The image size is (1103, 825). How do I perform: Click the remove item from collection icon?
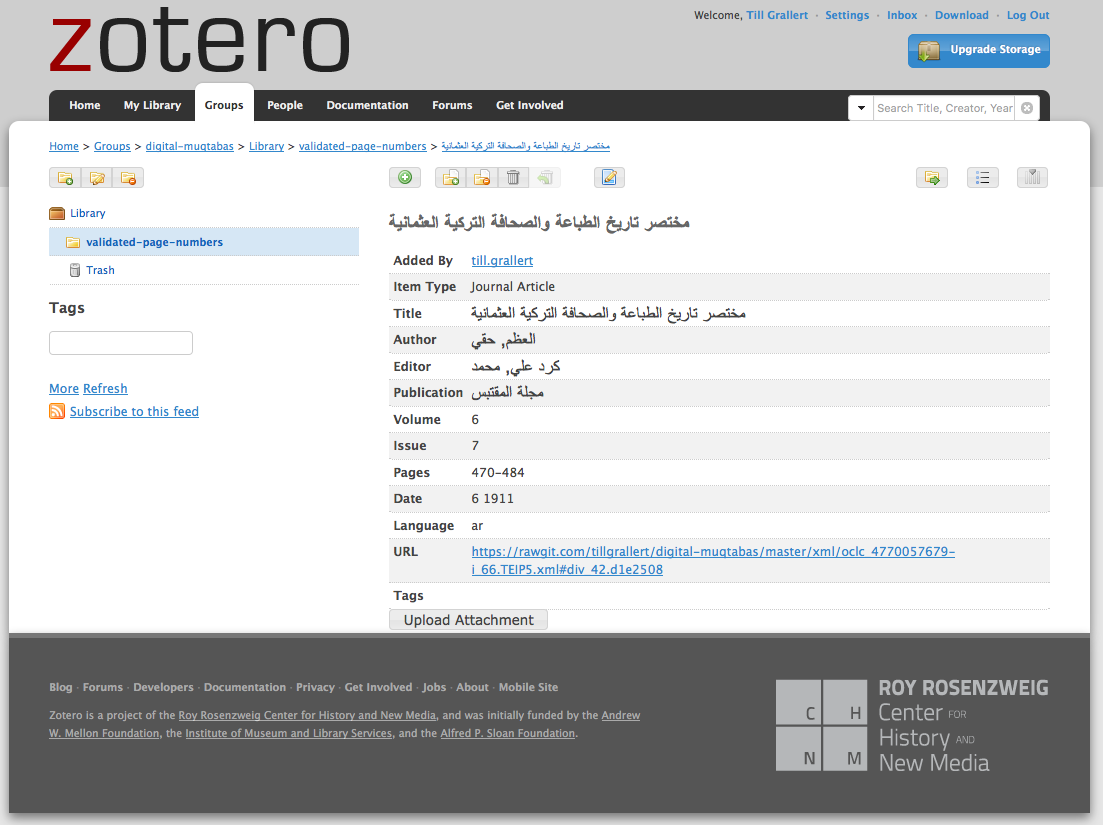click(482, 178)
